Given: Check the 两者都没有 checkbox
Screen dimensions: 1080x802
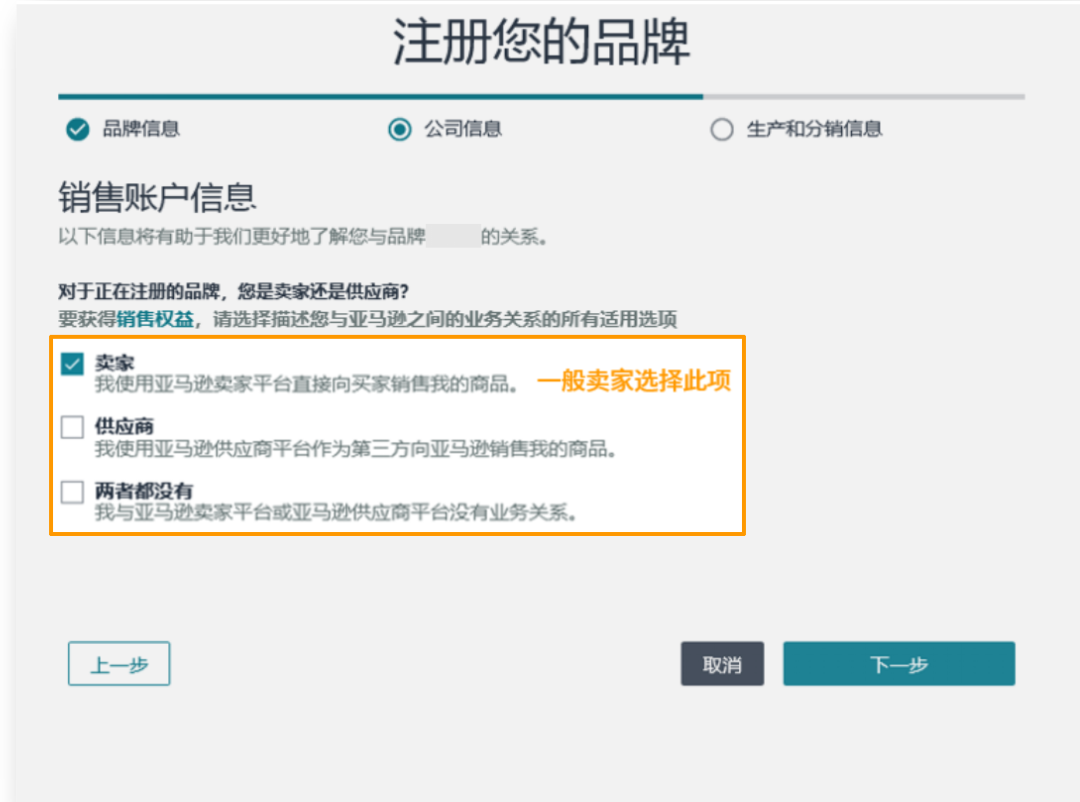Looking at the screenshot, I should (x=70, y=490).
